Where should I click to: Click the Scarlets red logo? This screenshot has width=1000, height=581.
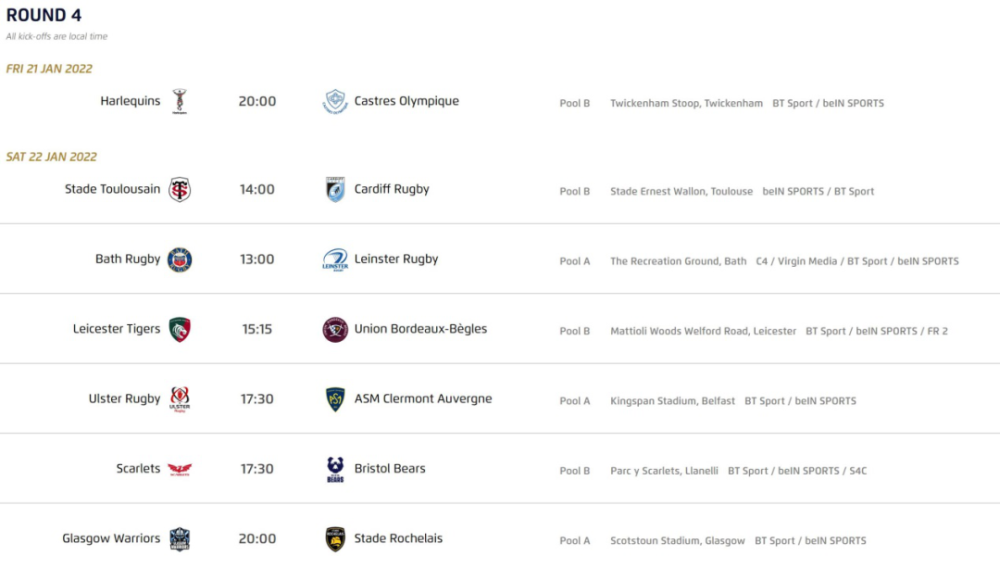[x=180, y=469]
